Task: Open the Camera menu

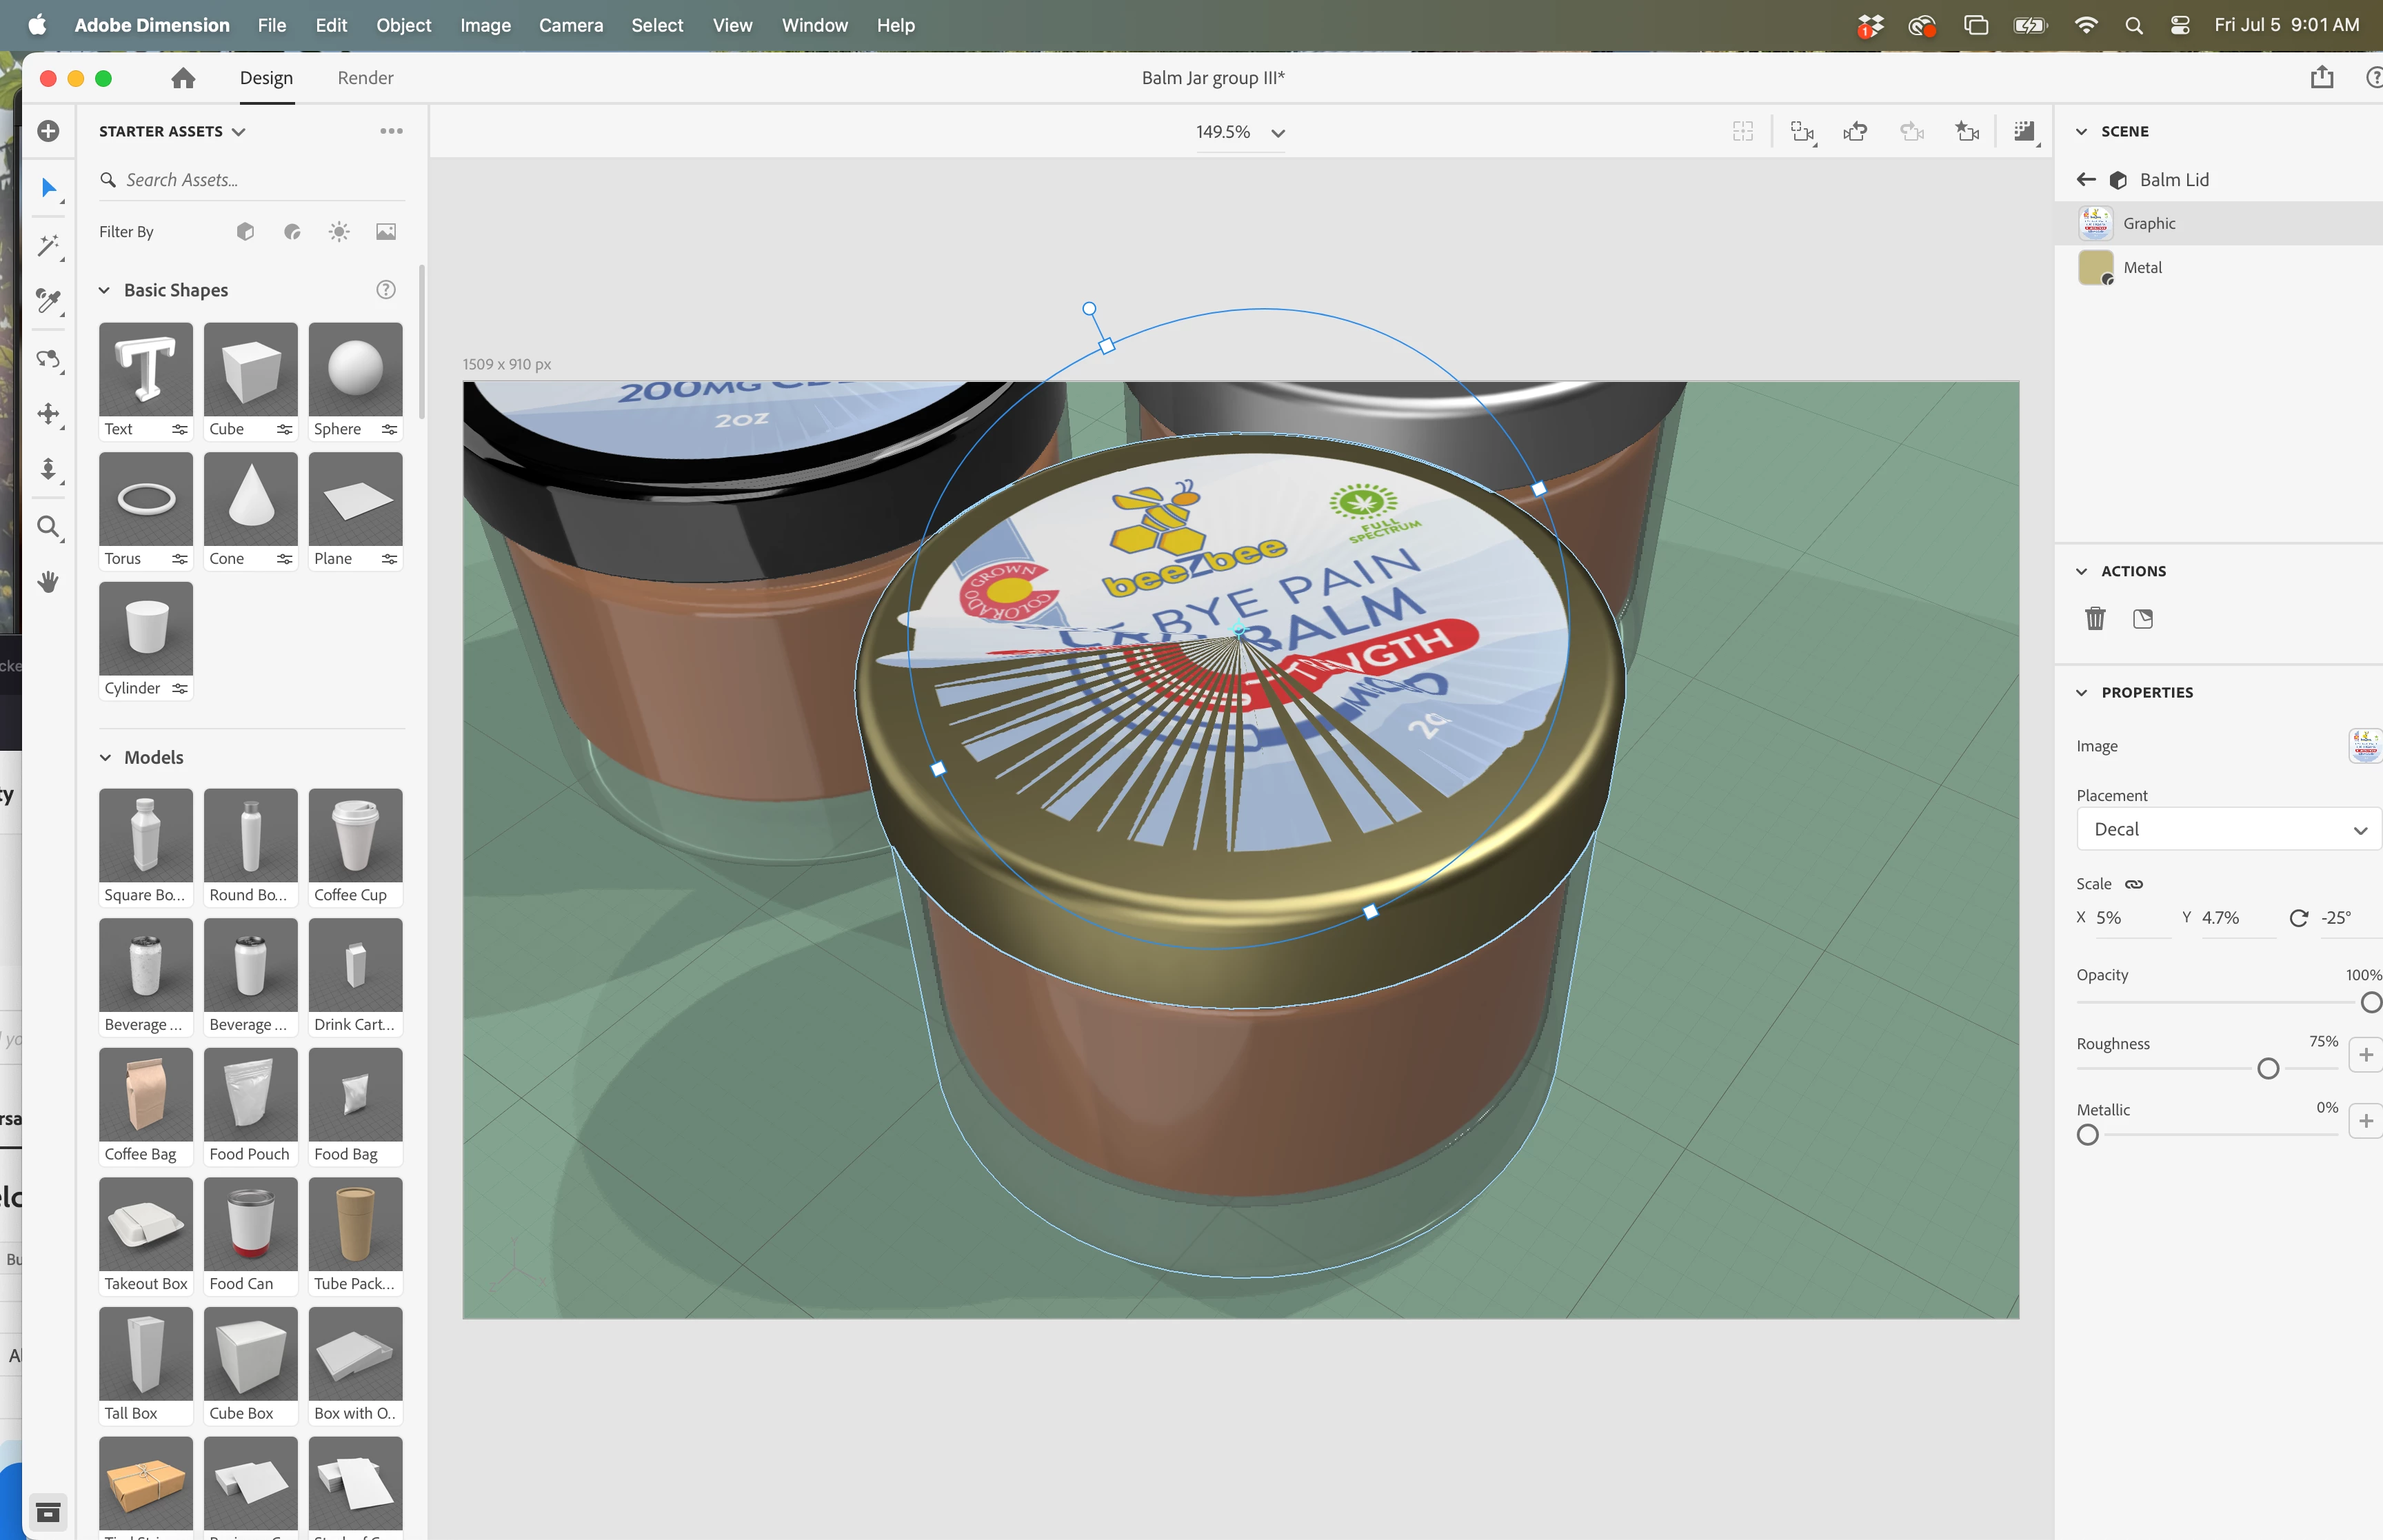Action: pyautogui.click(x=570, y=25)
